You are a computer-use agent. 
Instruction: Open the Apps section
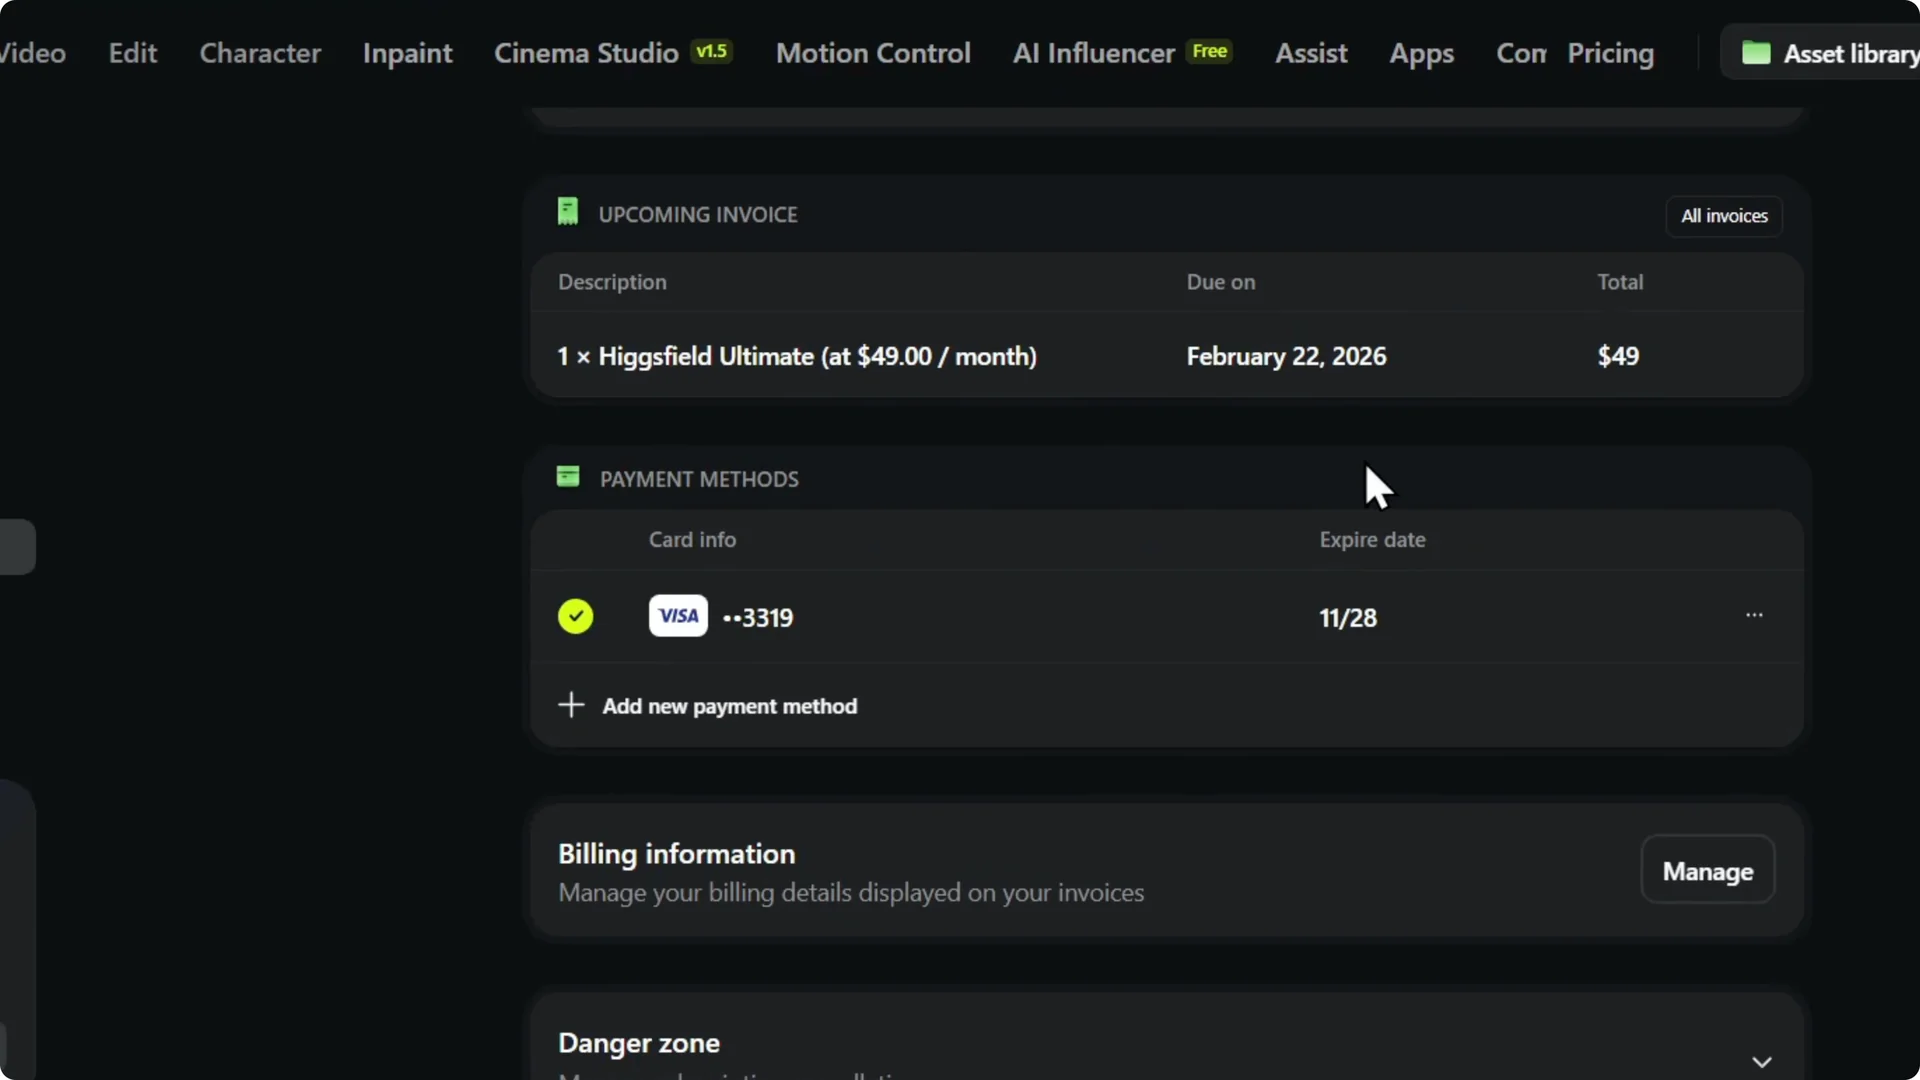[x=1422, y=53]
